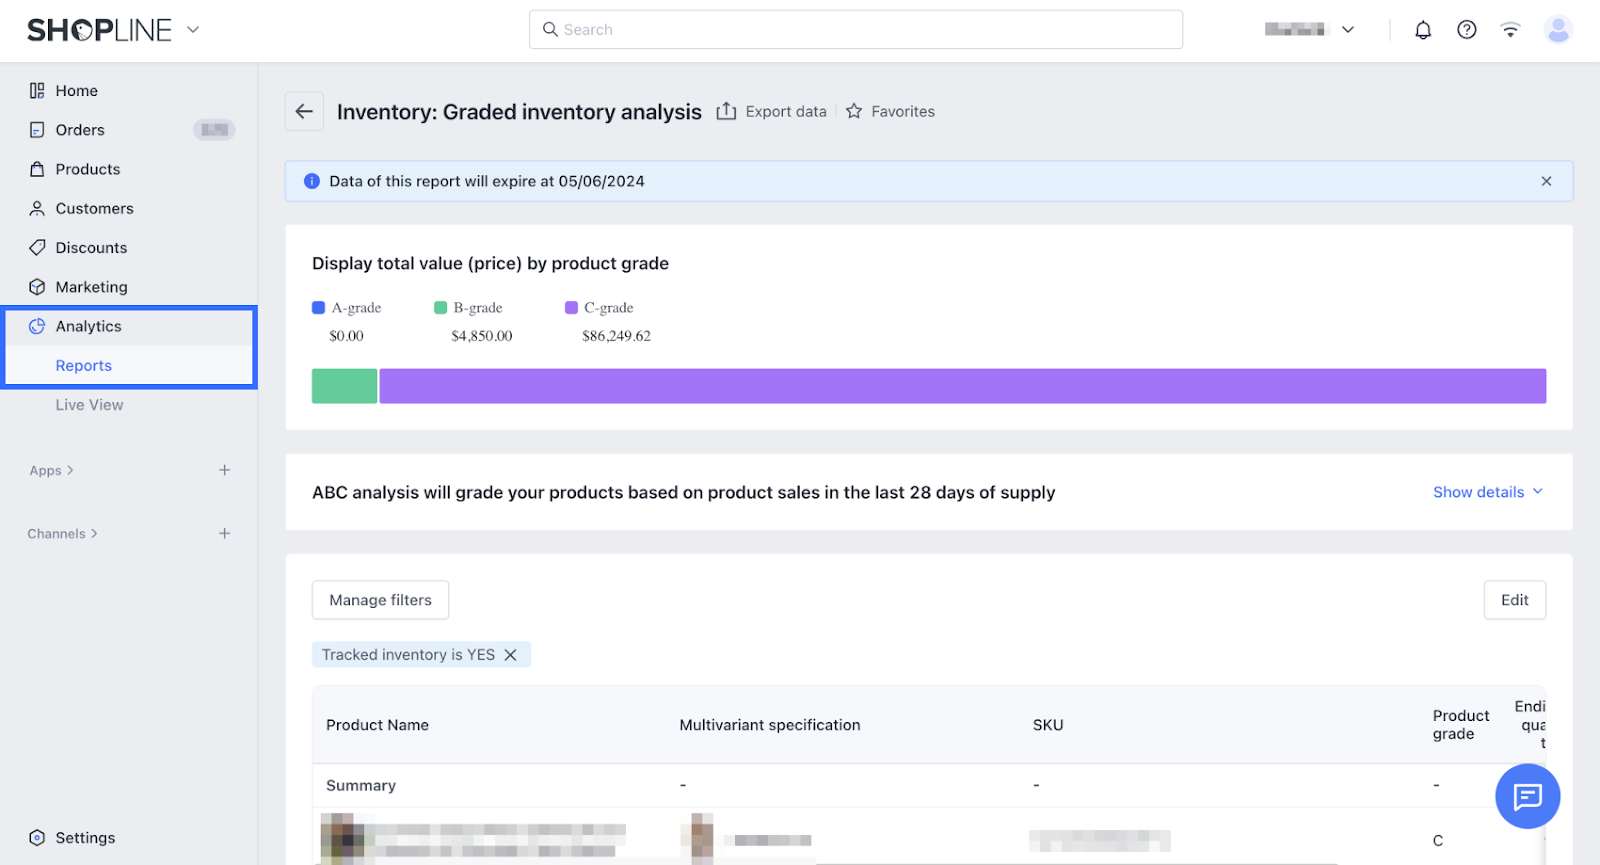The height and width of the screenshot is (865, 1600).
Task: Open the help question mark icon
Action: pyautogui.click(x=1466, y=30)
